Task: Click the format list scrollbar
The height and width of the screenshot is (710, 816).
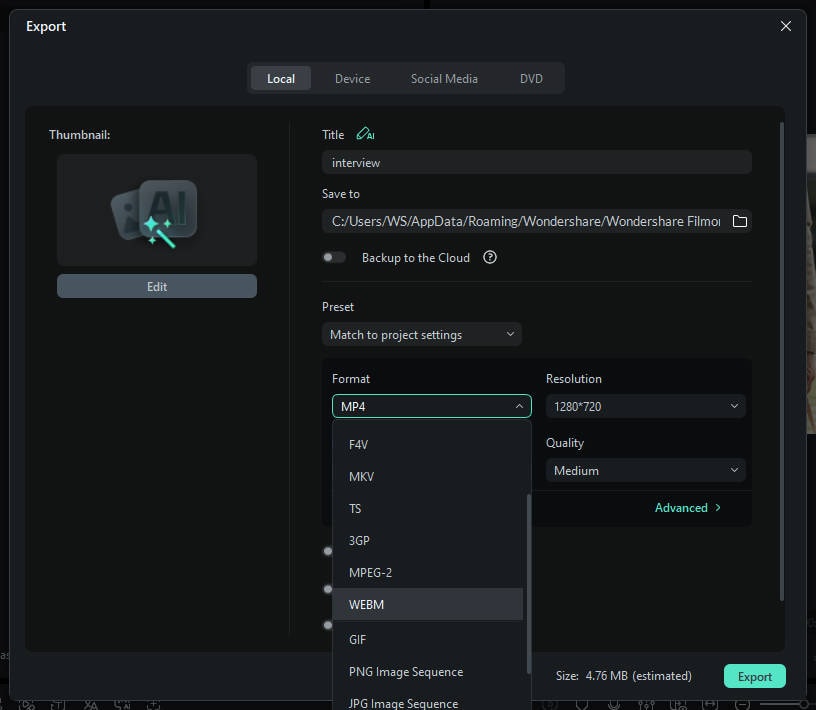Action: click(x=529, y=584)
